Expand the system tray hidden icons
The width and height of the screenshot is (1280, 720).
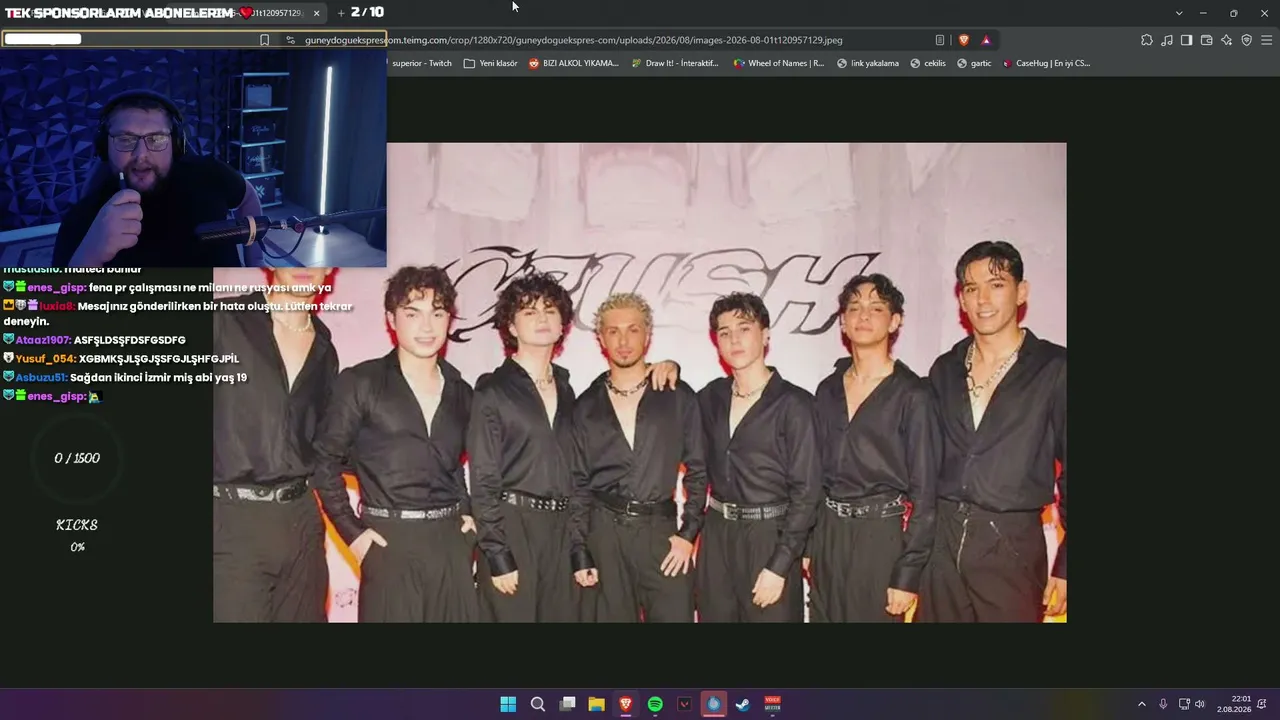click(x=1142, y=704)
